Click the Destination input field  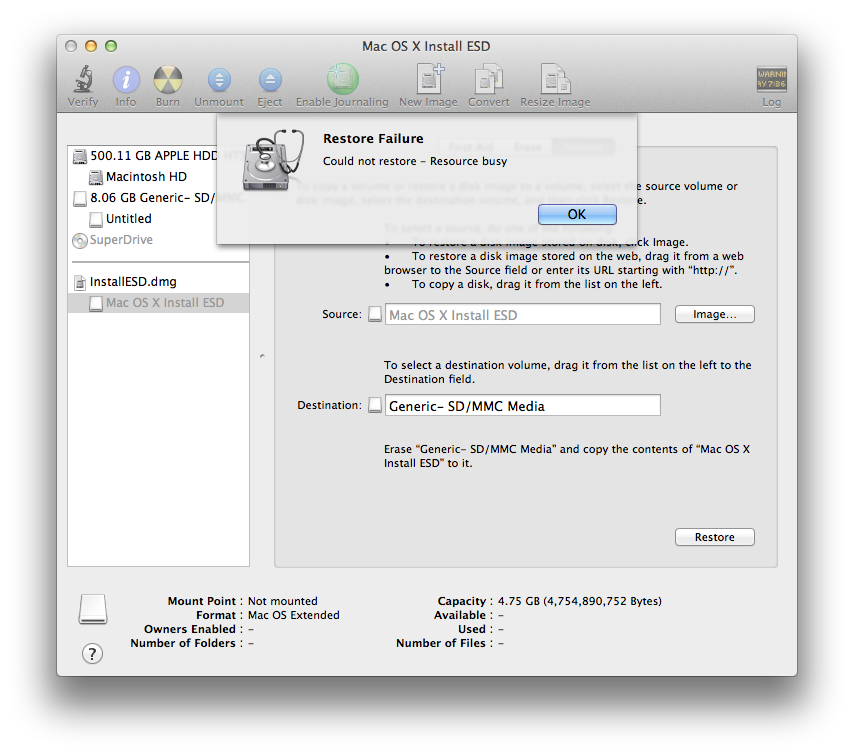click(x=522, y=405)
